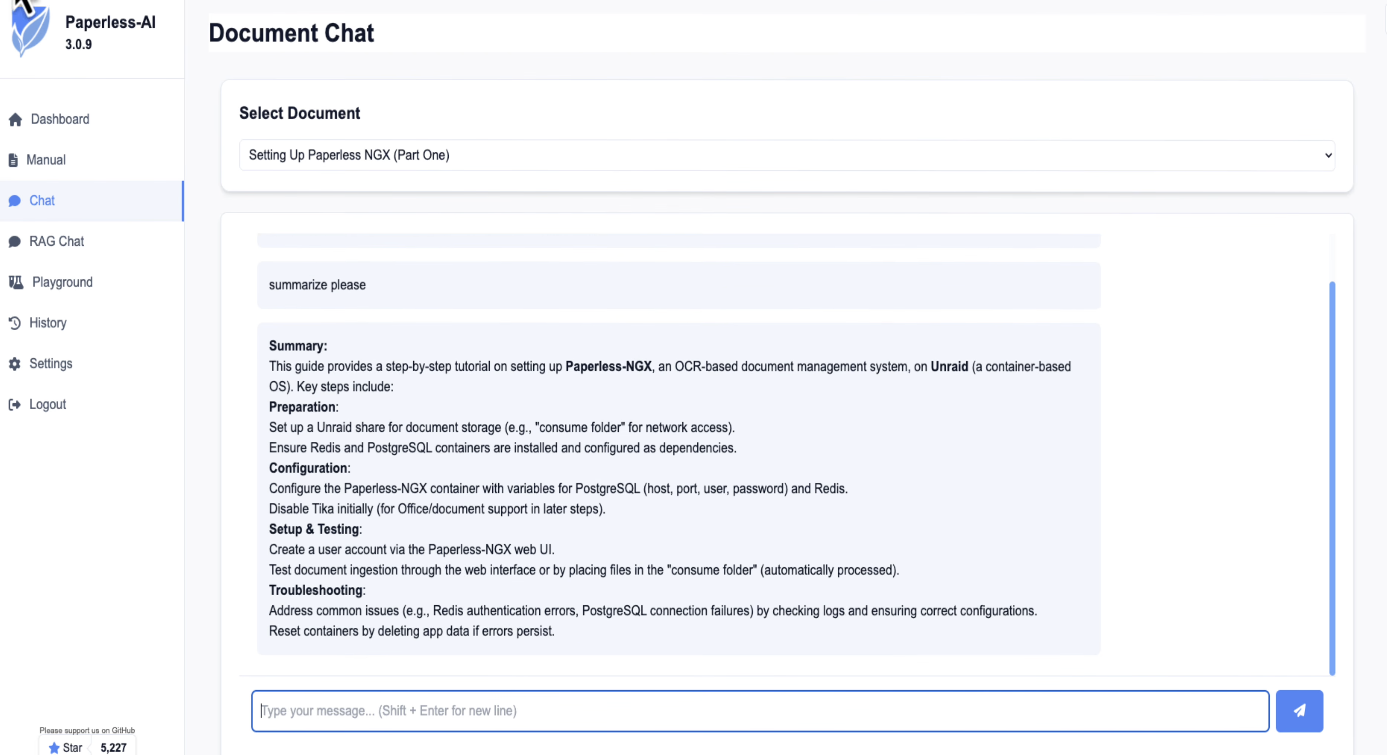The height and width of the screenshot is (755, 1387).
Task: Focus the Type your message input field
Action: coord(760,711)
